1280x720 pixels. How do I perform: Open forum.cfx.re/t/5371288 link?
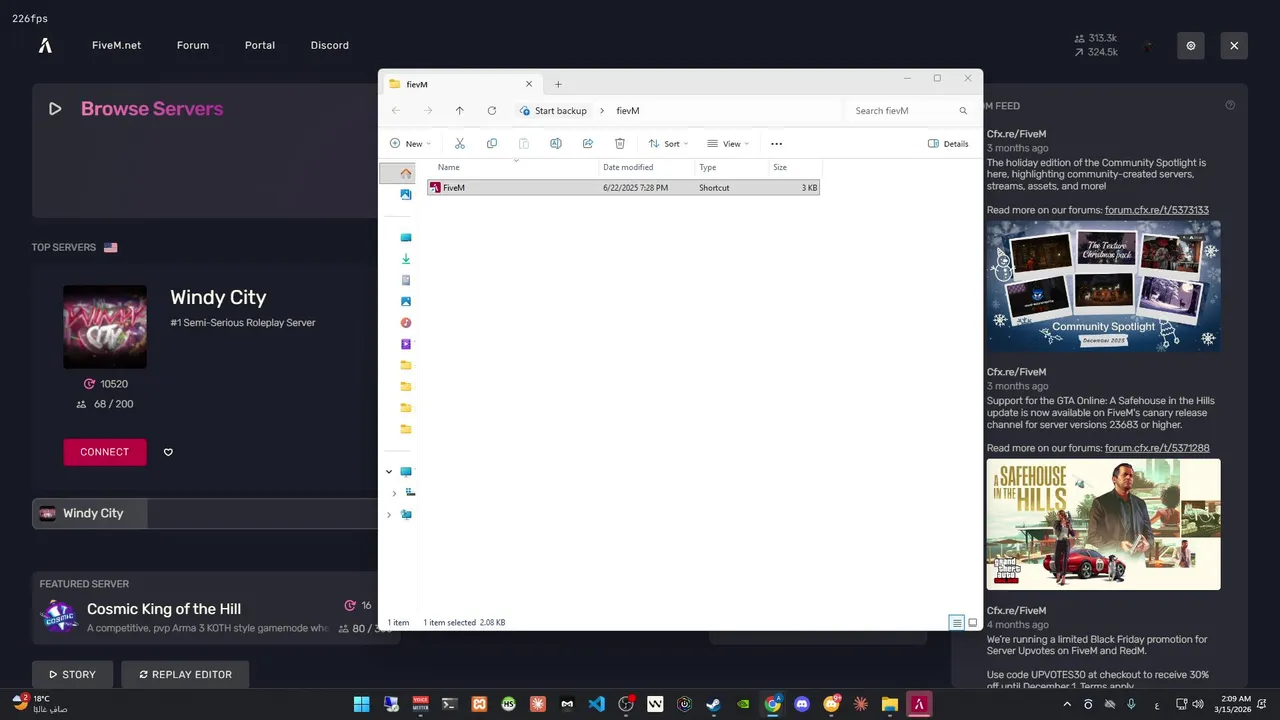(x=1157, y=448)
